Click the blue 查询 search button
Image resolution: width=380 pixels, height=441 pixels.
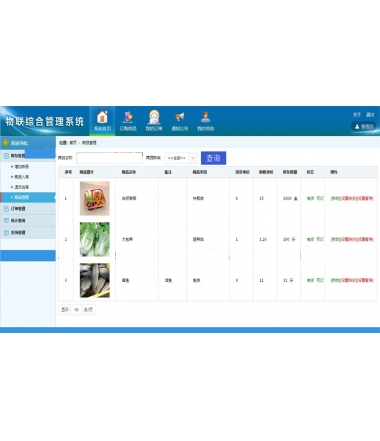pos(213,158)
